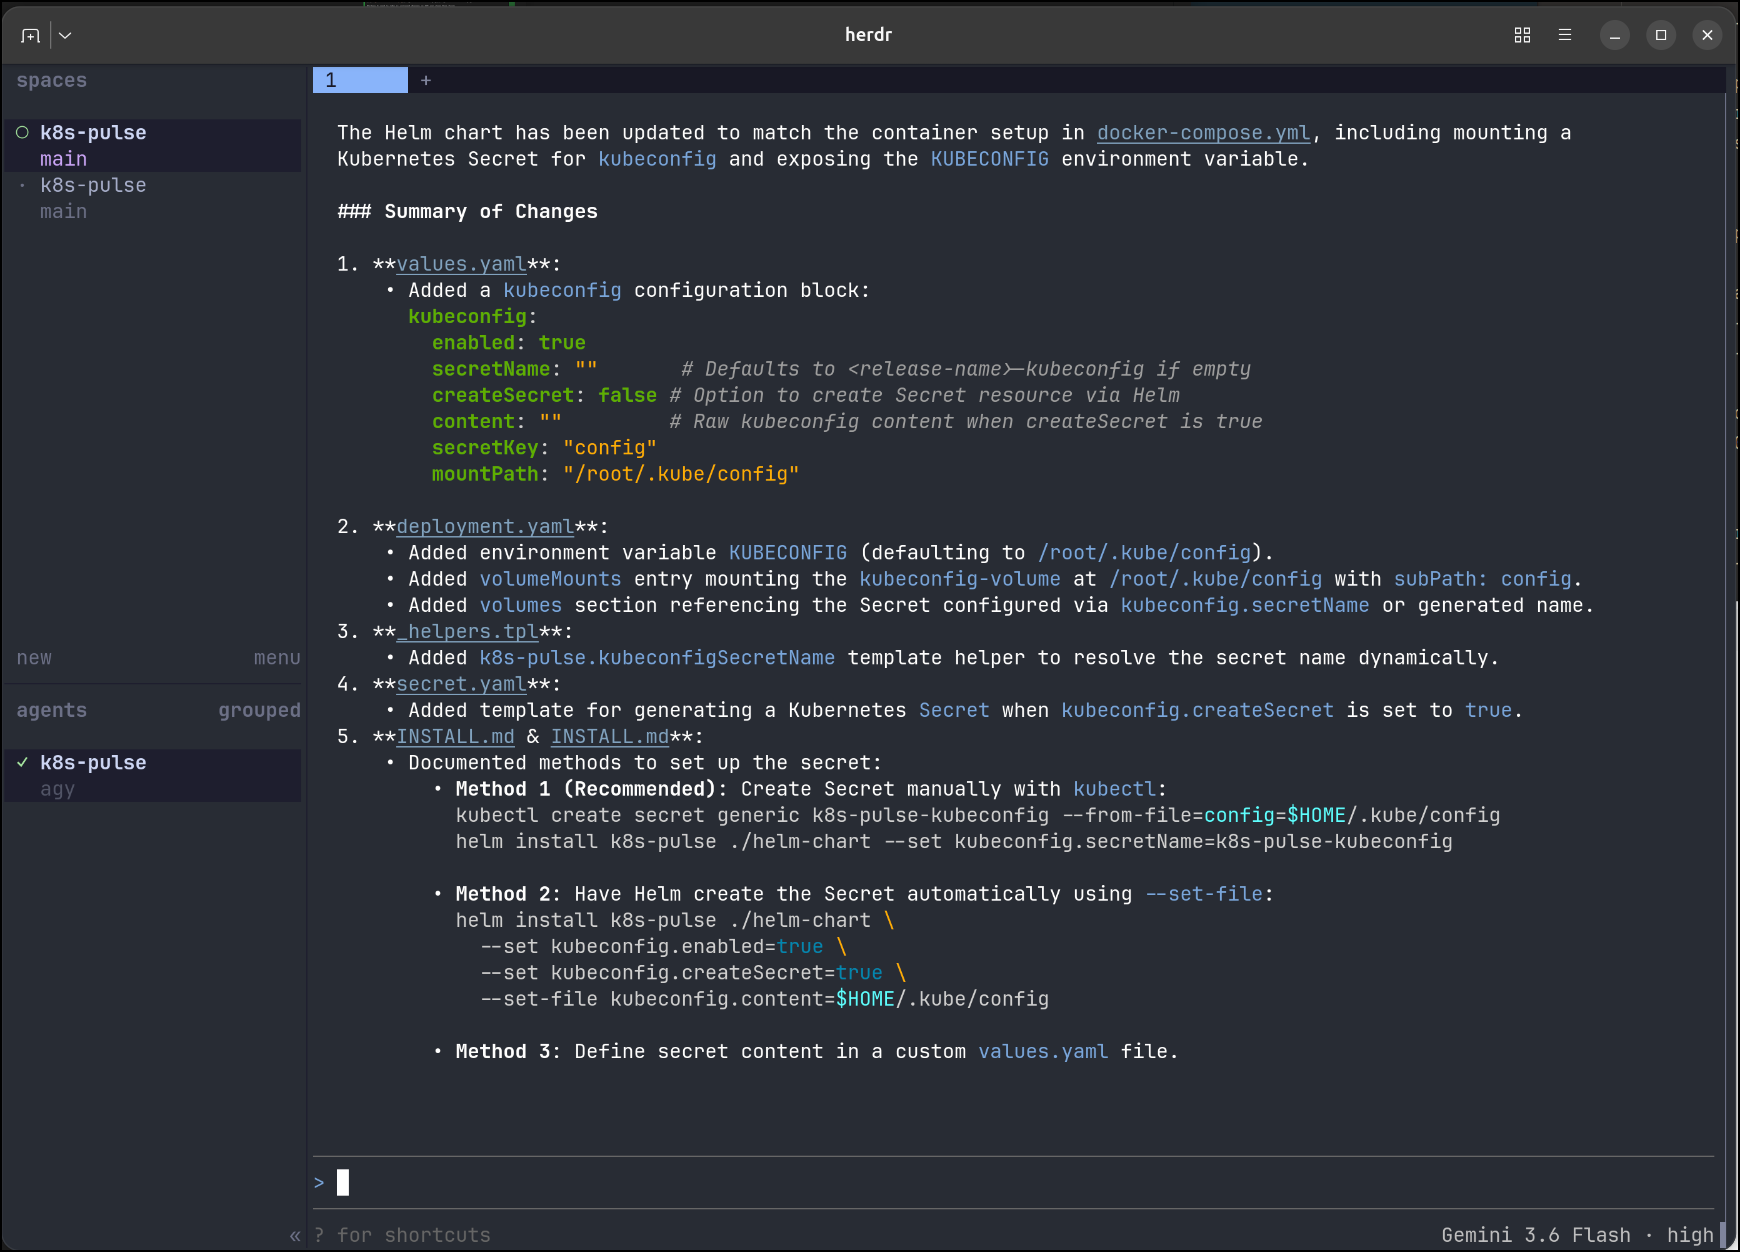Image resolution: width=1740 pixels, height=1252 pixels.
Task: Select the k8s-pulse agy agent
Action: pos(152,775)
